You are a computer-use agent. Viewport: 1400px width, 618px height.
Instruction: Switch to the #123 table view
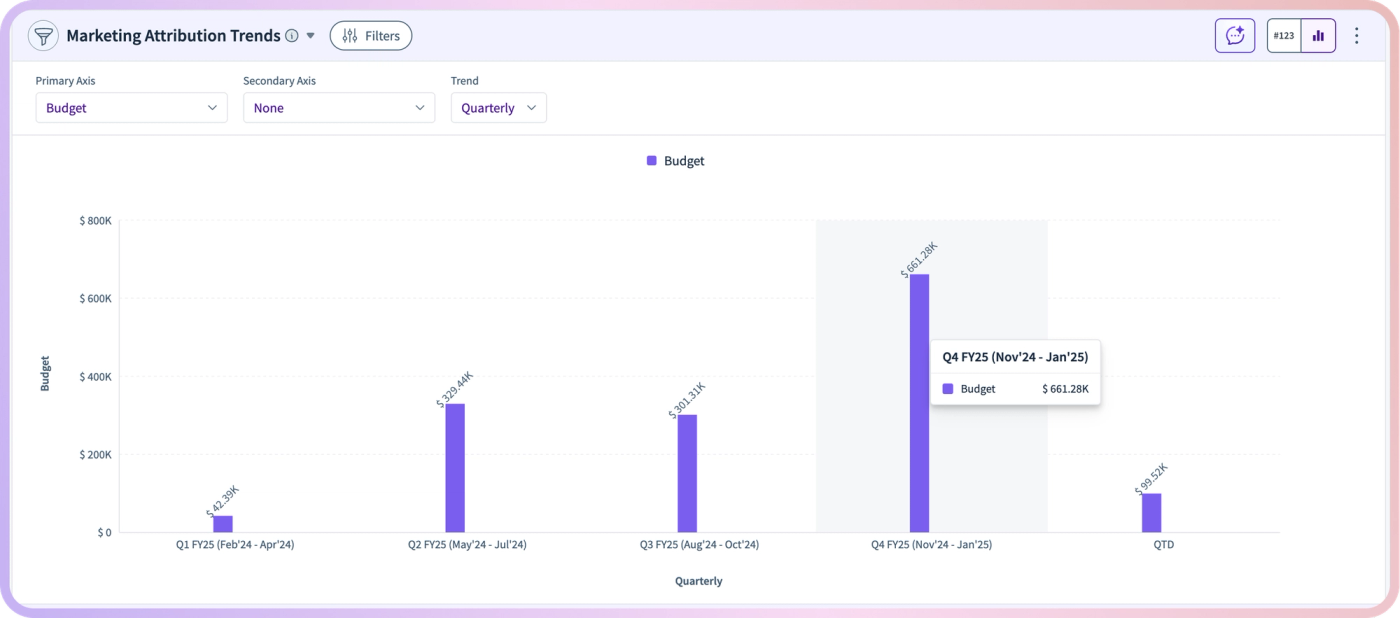point(1284,36)
